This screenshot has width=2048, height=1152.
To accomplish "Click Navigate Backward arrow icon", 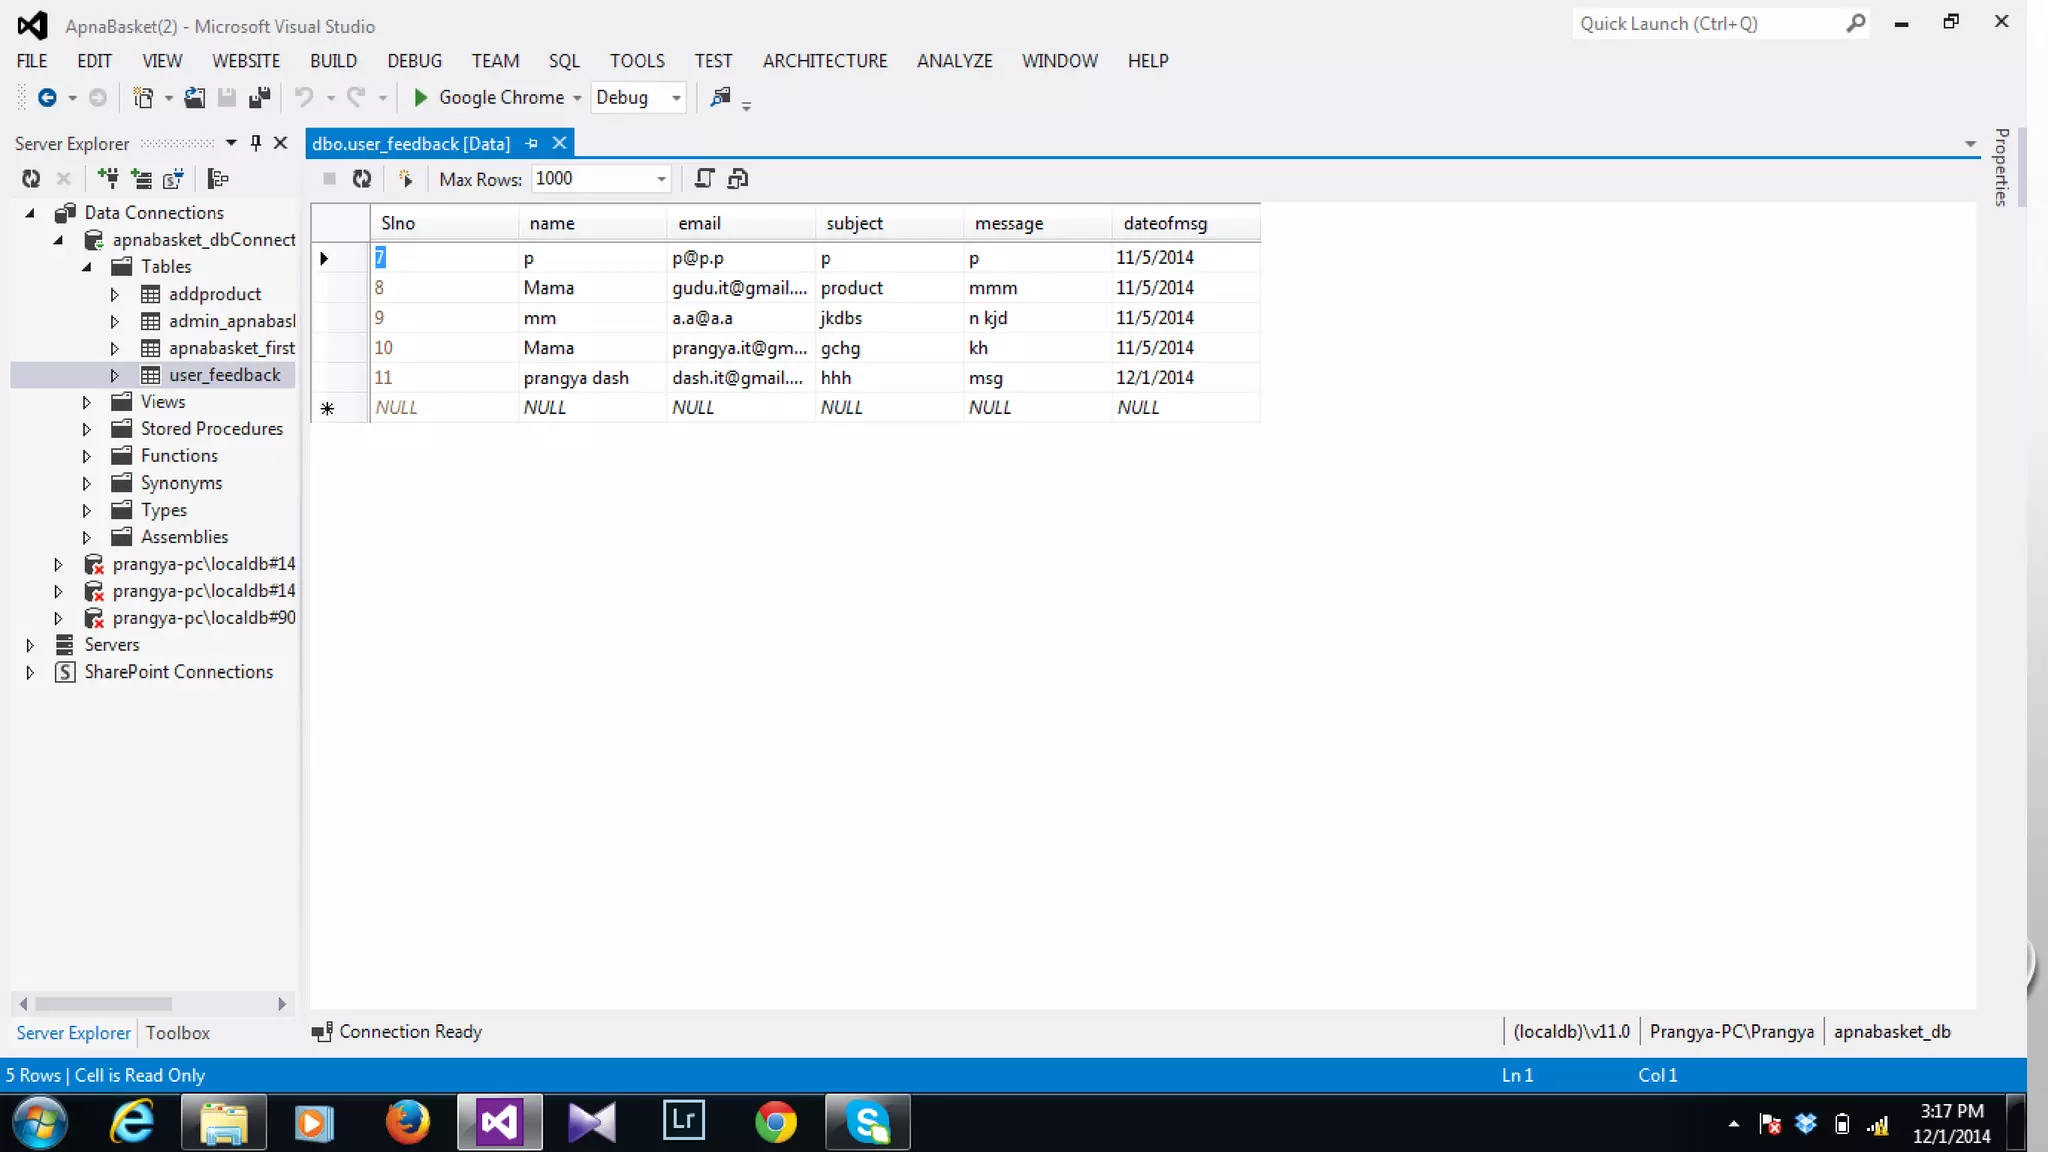I will pos(46,98).
